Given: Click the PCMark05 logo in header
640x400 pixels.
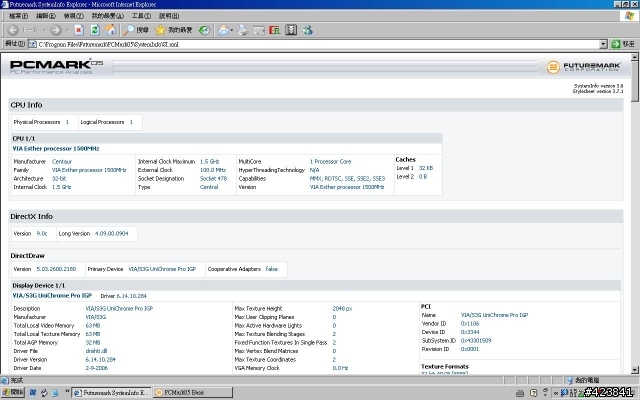Looking at the screenshot, I should pos(56,67).
